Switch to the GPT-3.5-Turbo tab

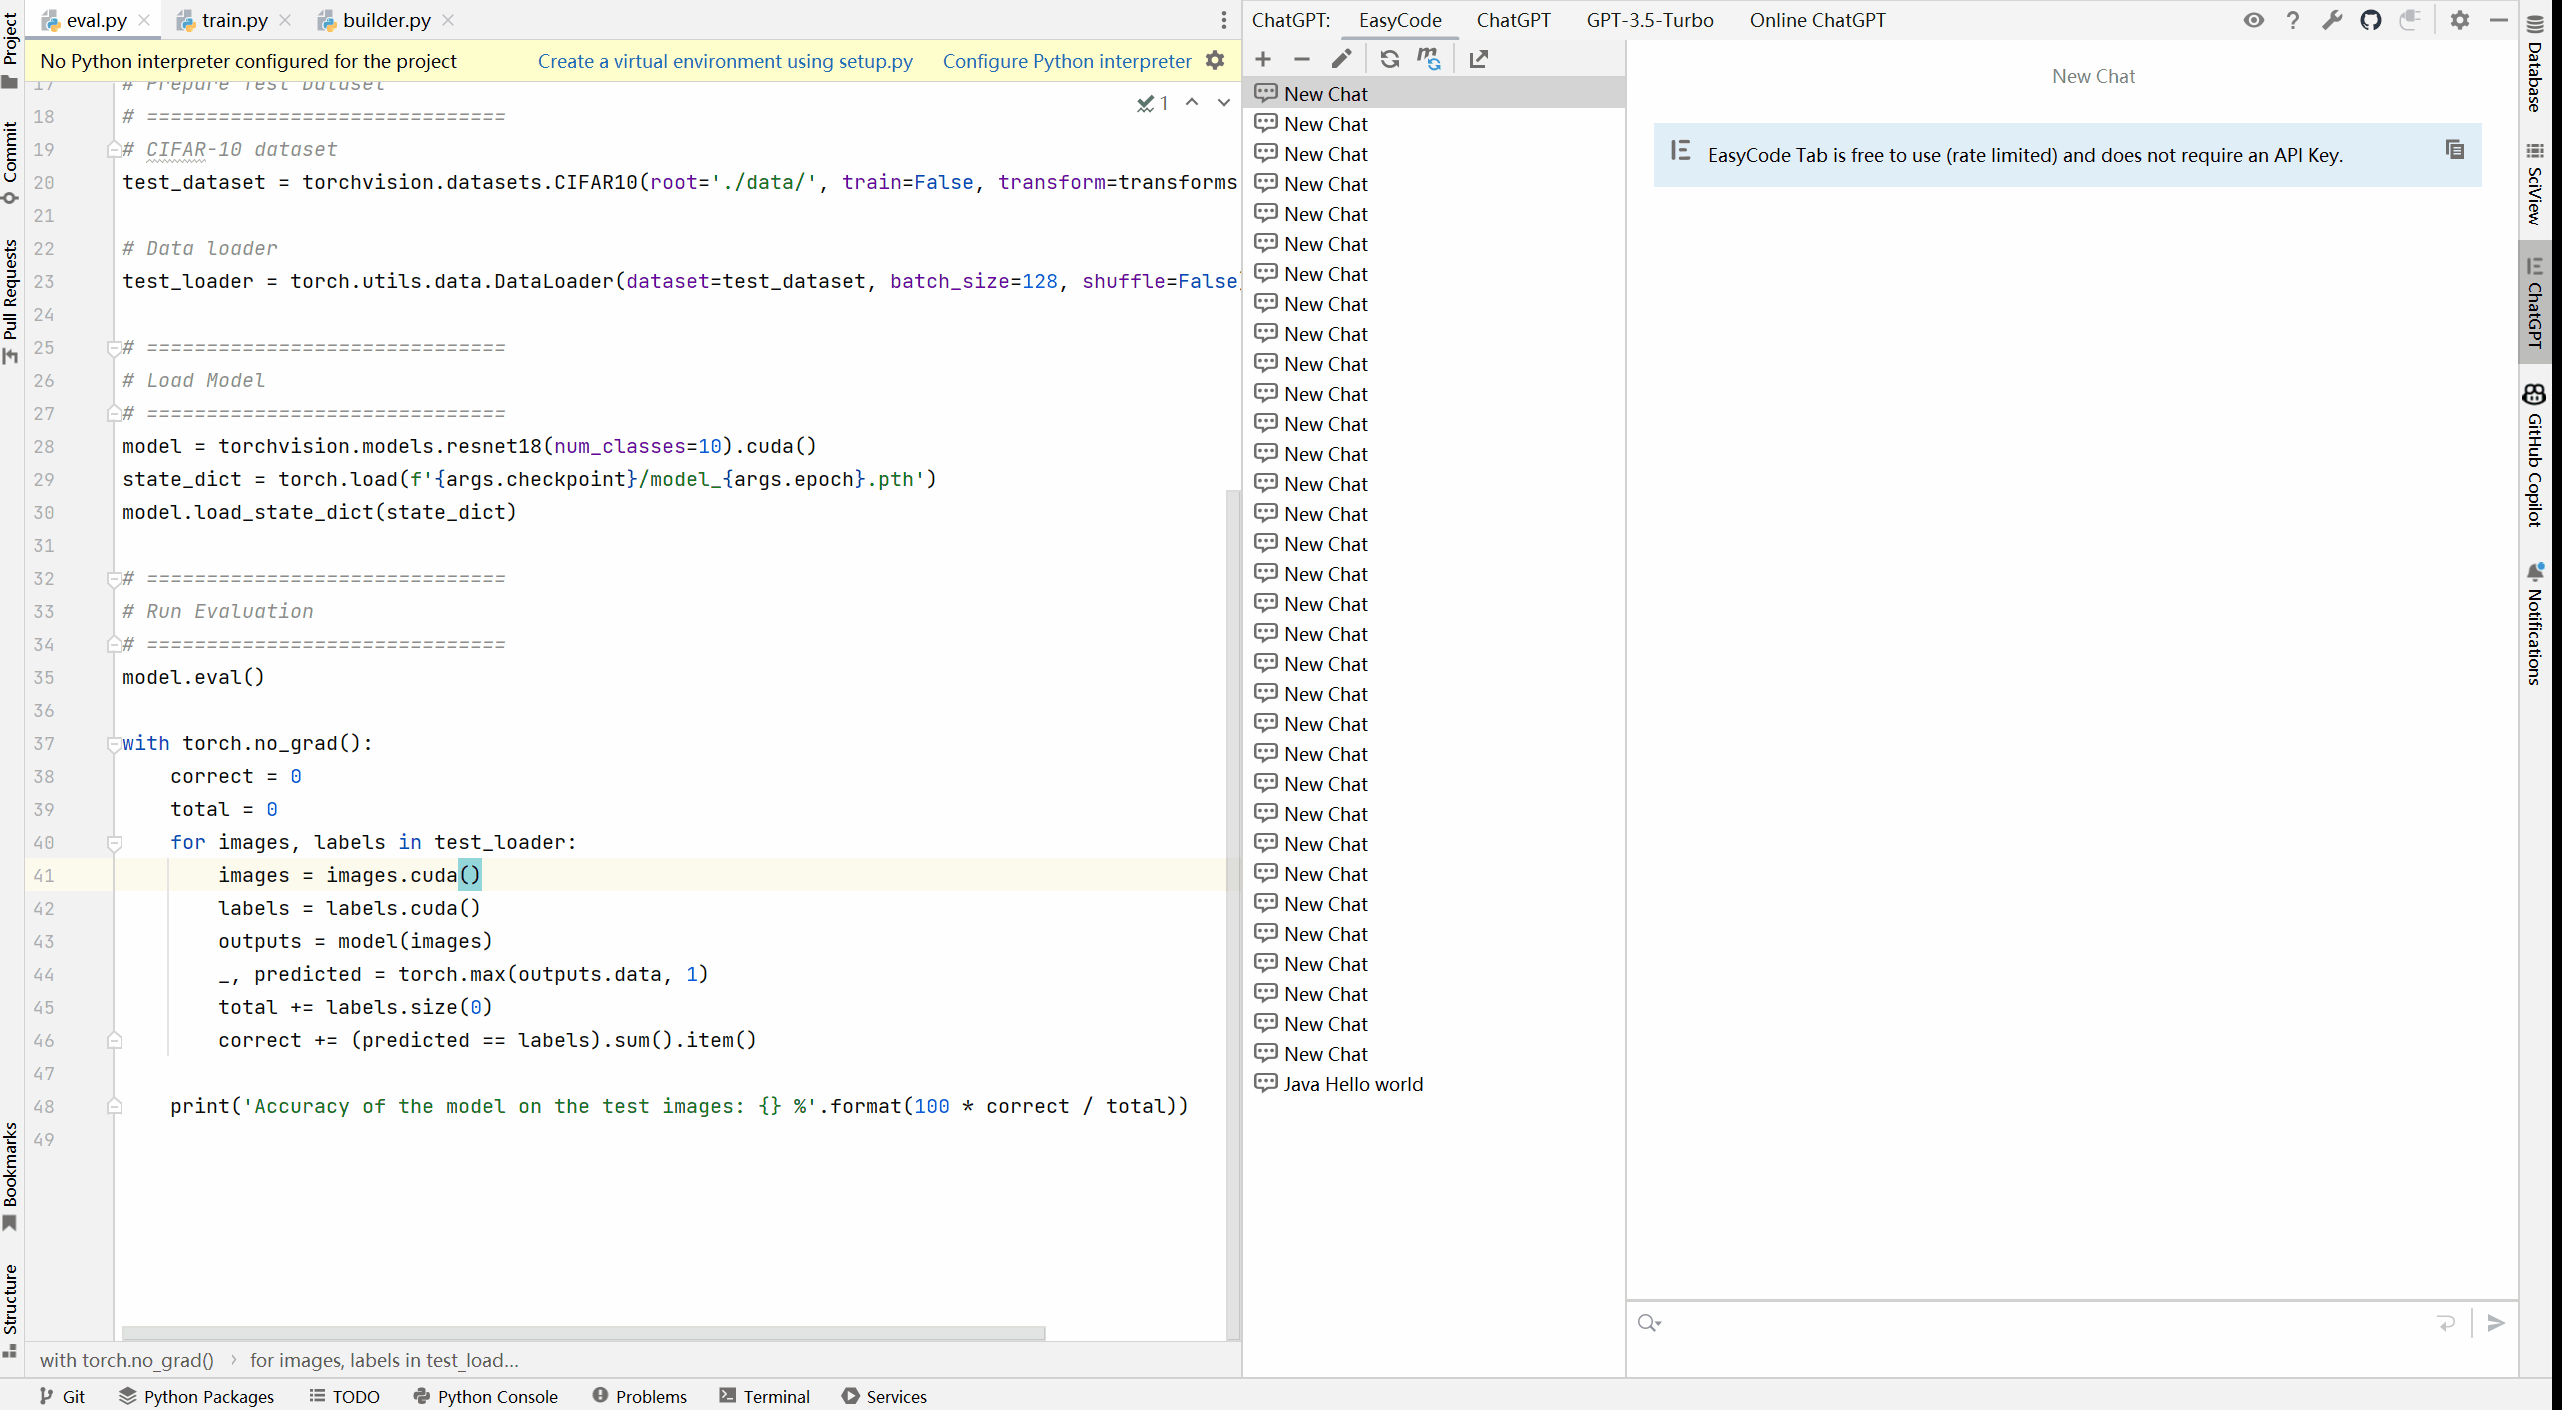pyautogui.click(x=1649, y=20)
